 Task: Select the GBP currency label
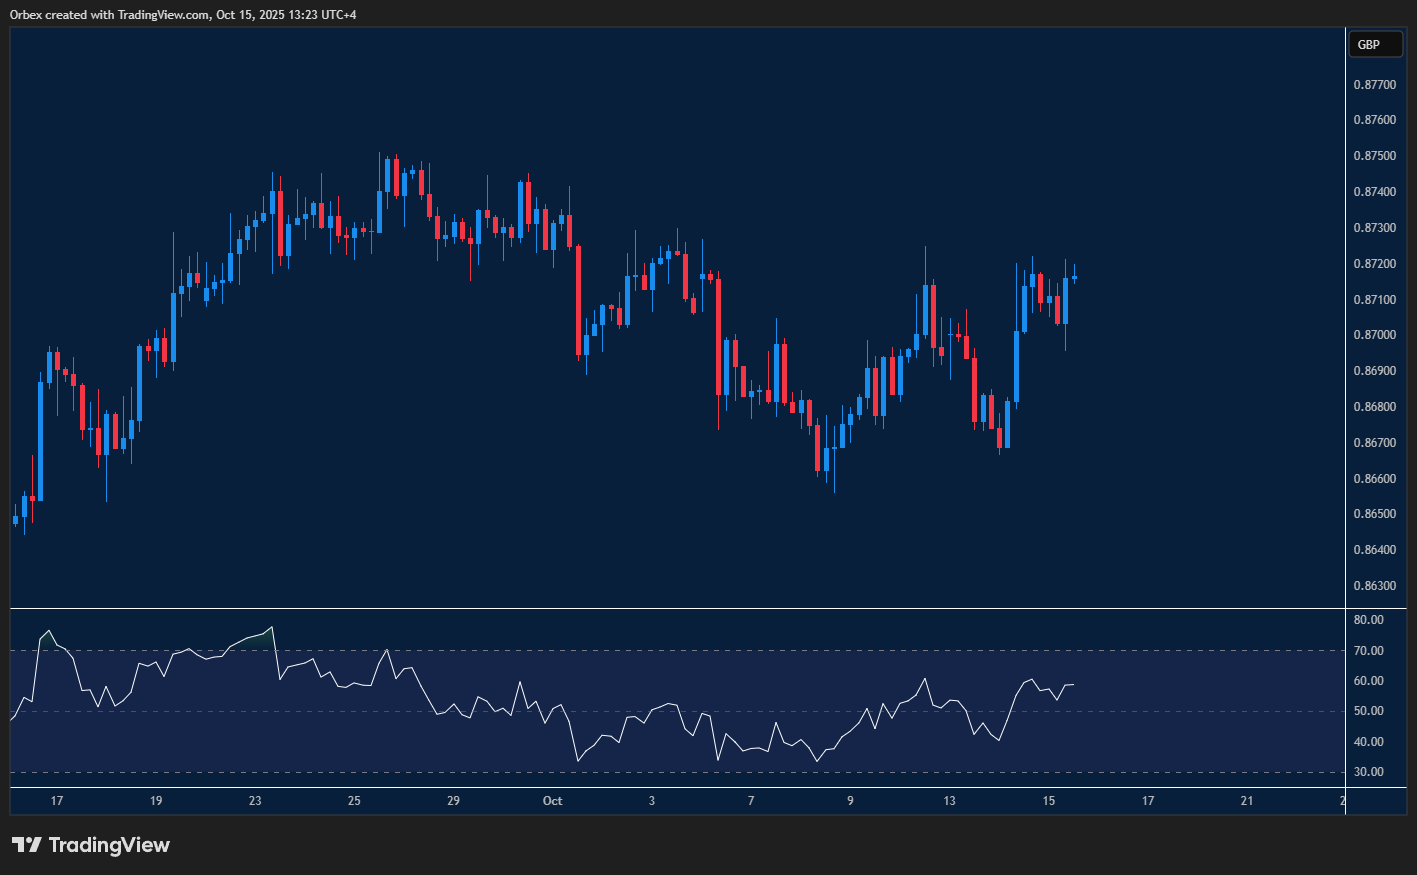point(1375,44)
